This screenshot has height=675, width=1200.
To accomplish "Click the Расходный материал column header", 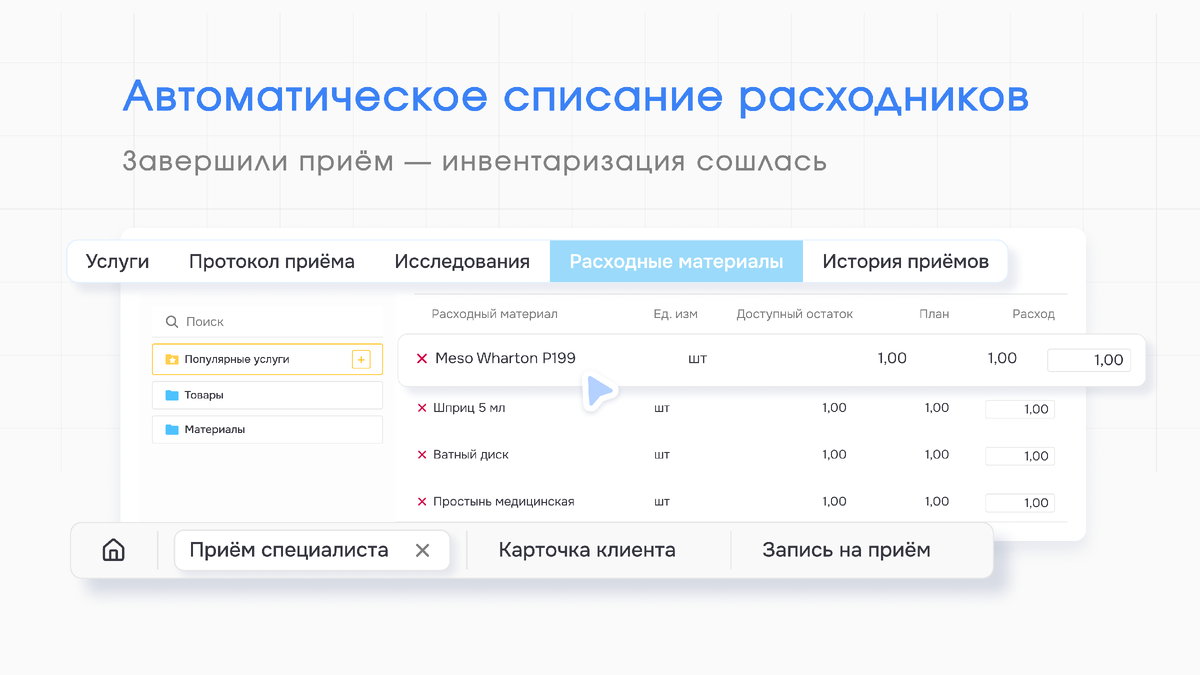I will click(x=495, y=314).
